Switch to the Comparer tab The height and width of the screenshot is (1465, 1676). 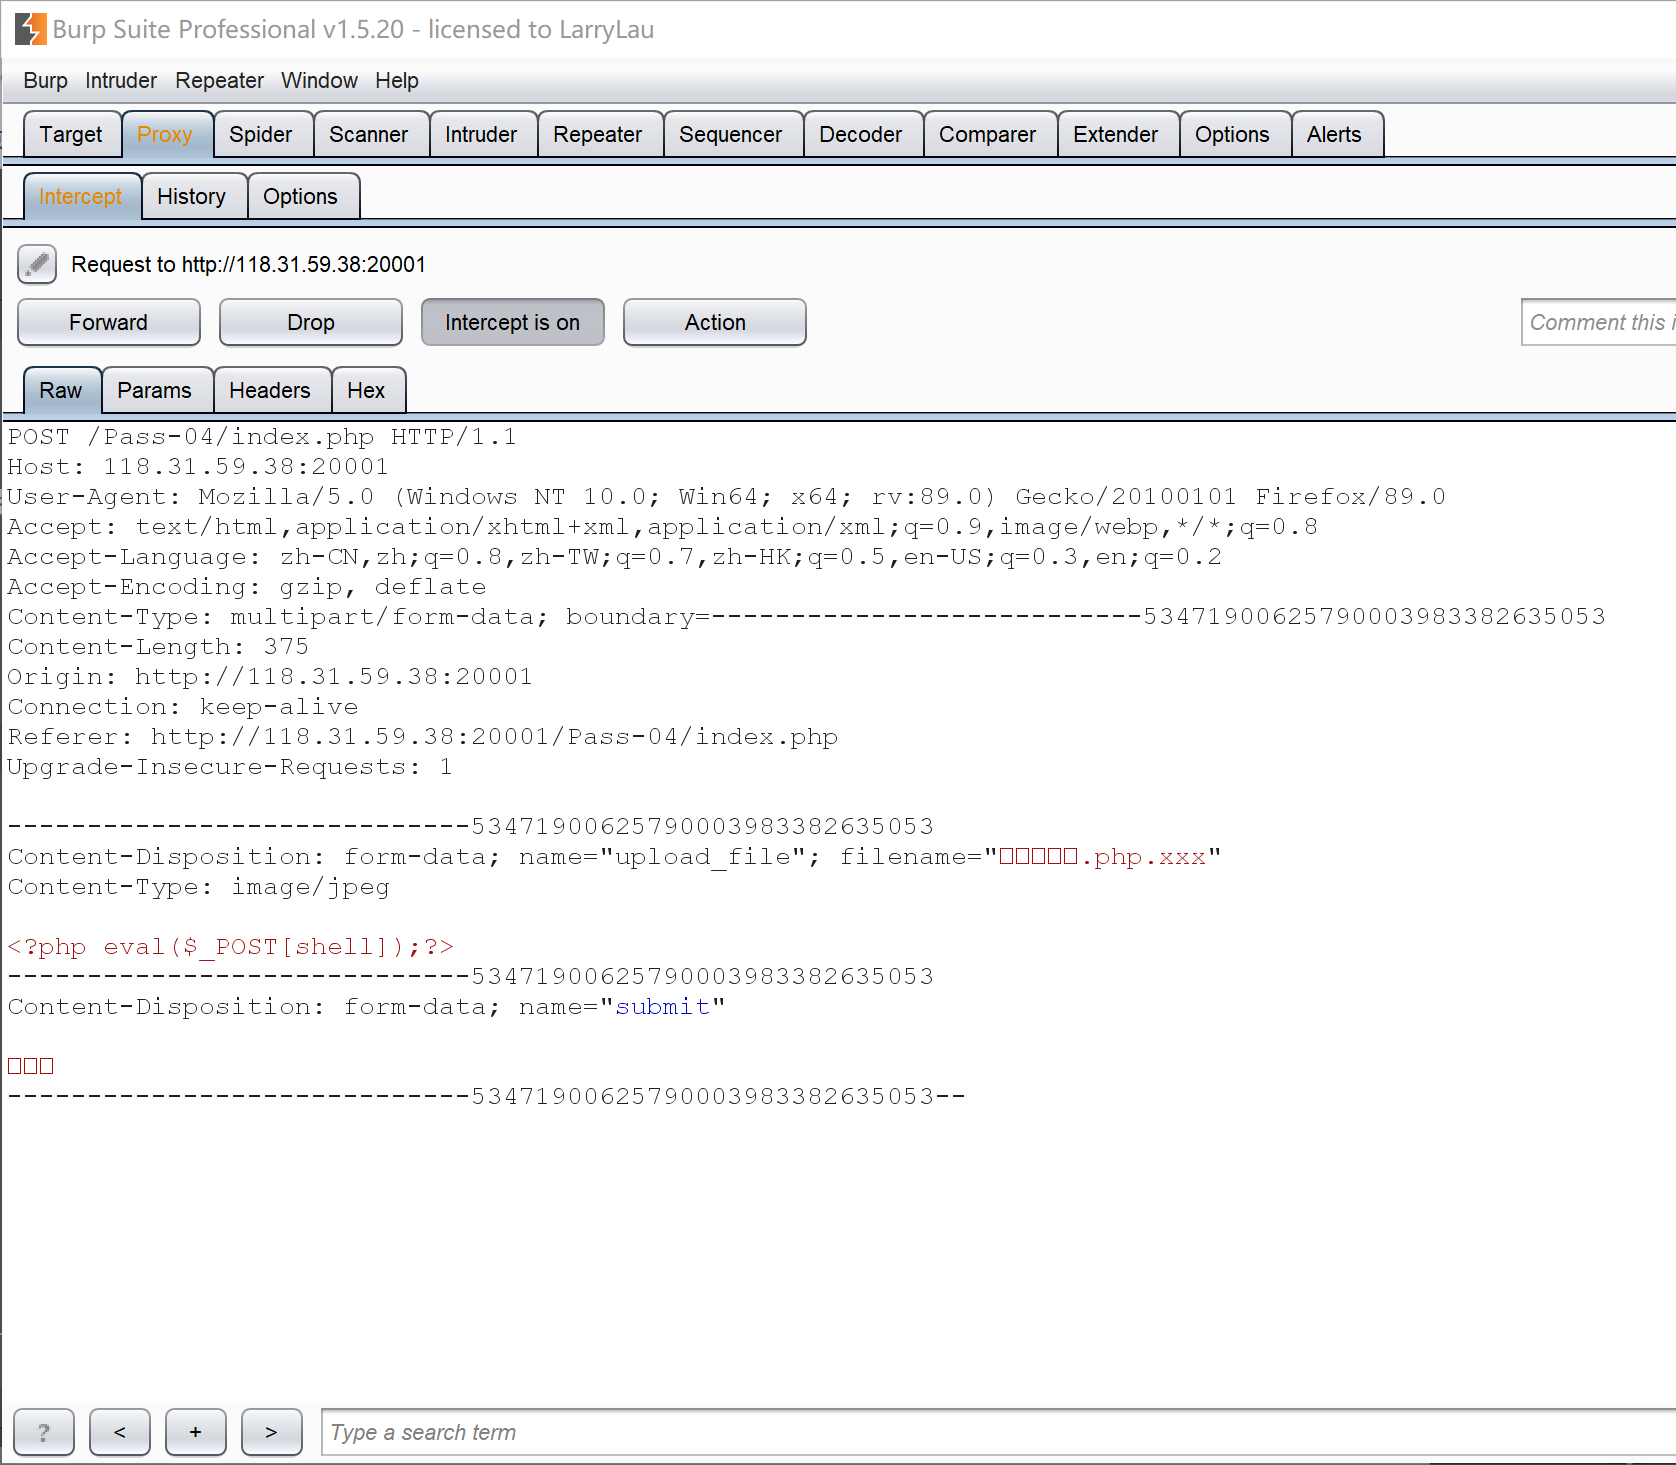point(988,134)
